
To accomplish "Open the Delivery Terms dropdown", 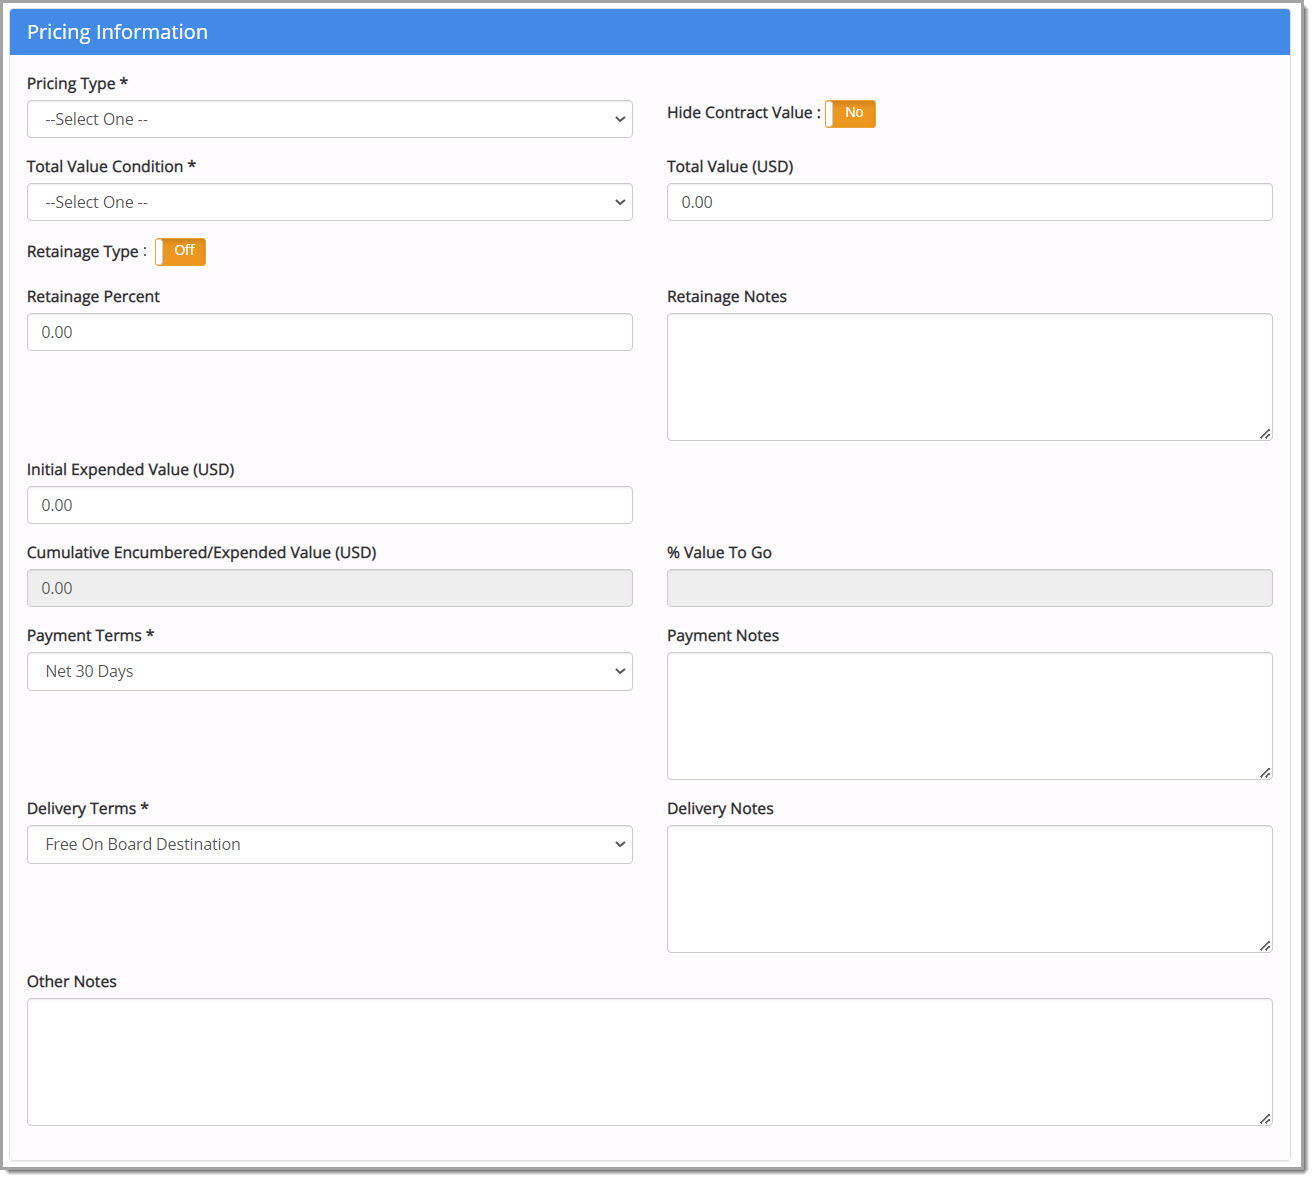I will 329,844.
